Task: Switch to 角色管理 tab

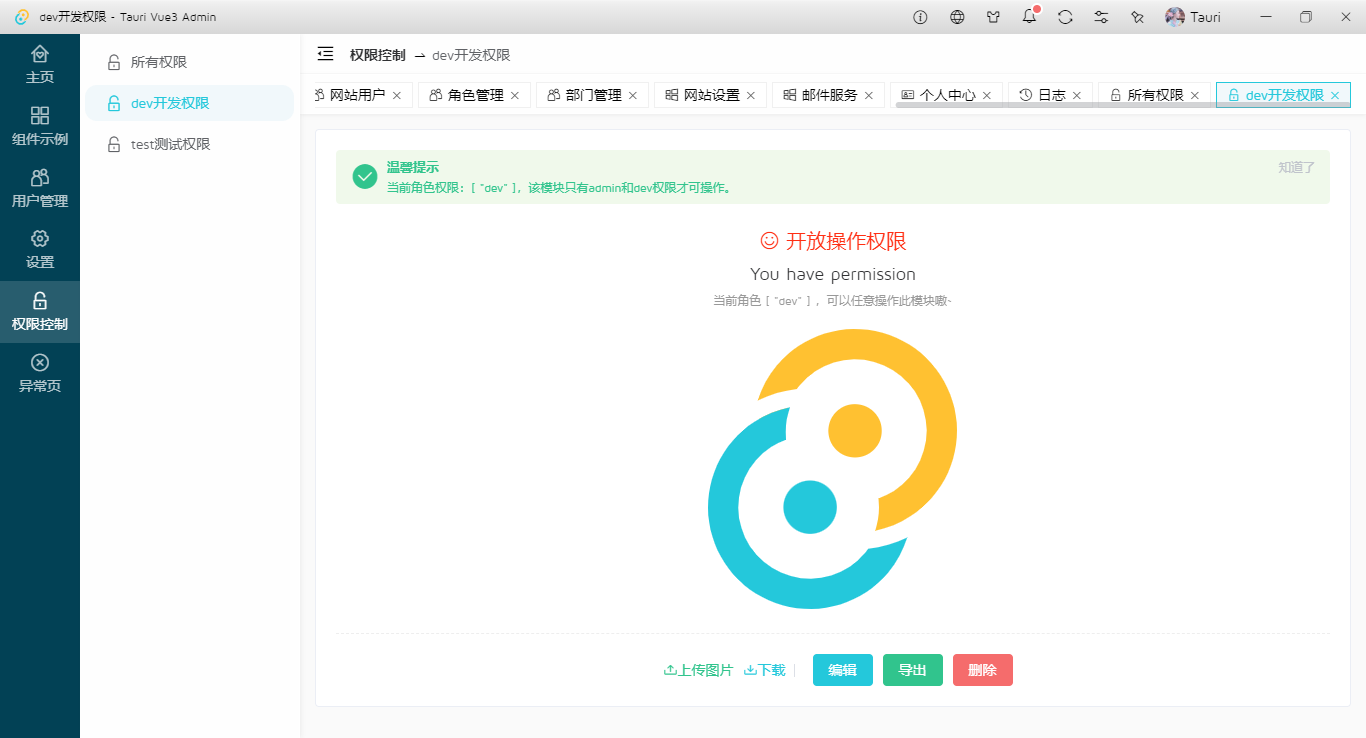Action: pos(476,95)
